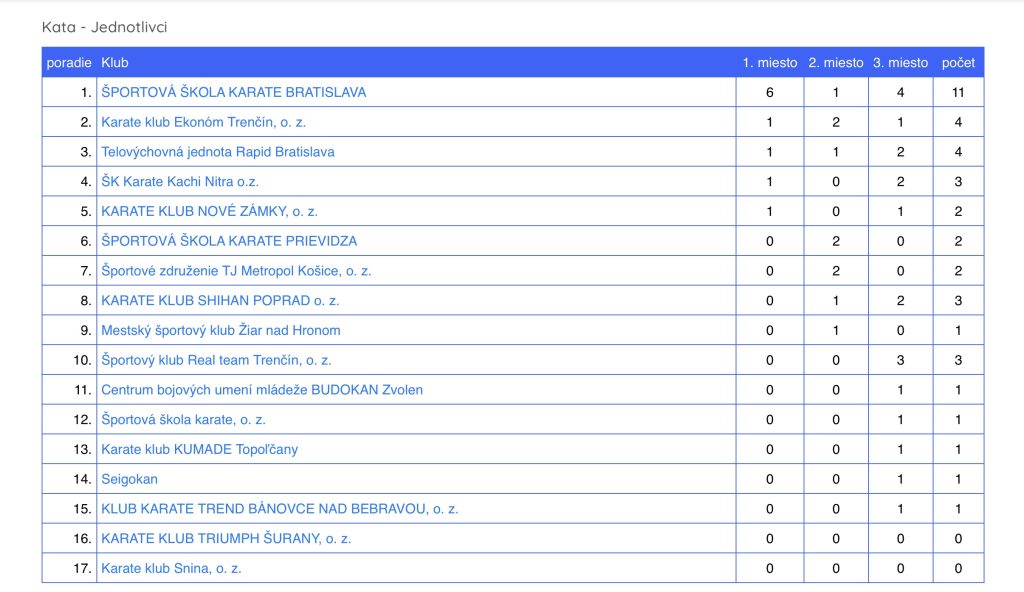This screenshot has height=592, width=1024.
Task: Select total count 11 in first row
Action: tap(958, 92)
